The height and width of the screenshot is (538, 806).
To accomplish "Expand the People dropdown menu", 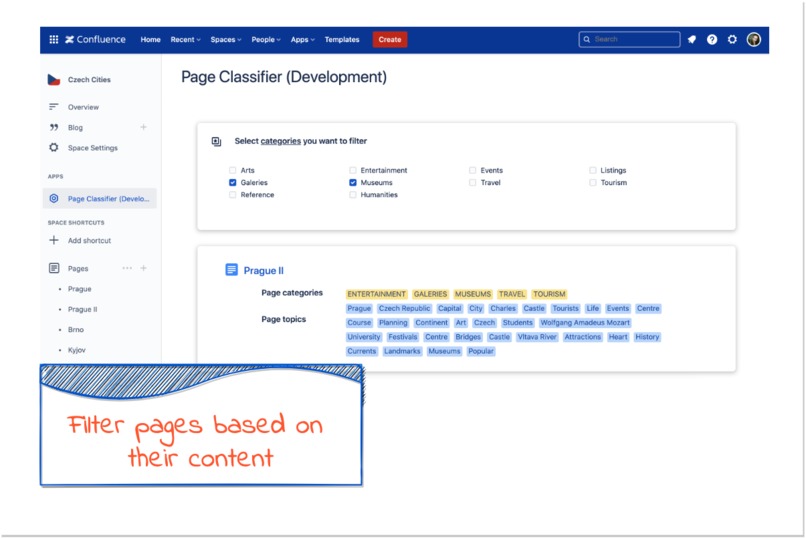I will point(266,40).
